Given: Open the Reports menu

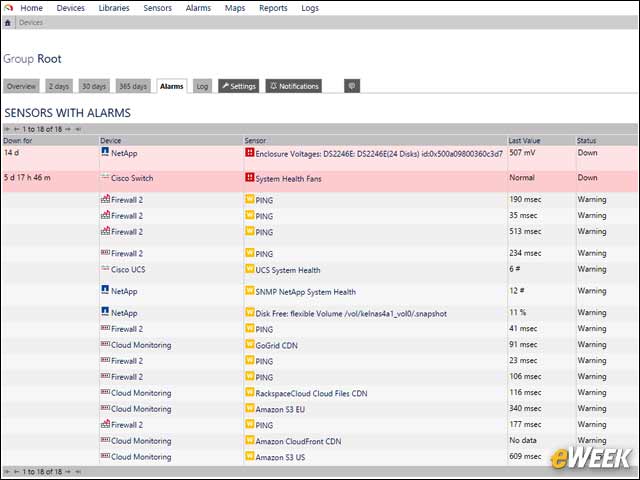Looking at the screenshot, I should [x=273, y=8].
